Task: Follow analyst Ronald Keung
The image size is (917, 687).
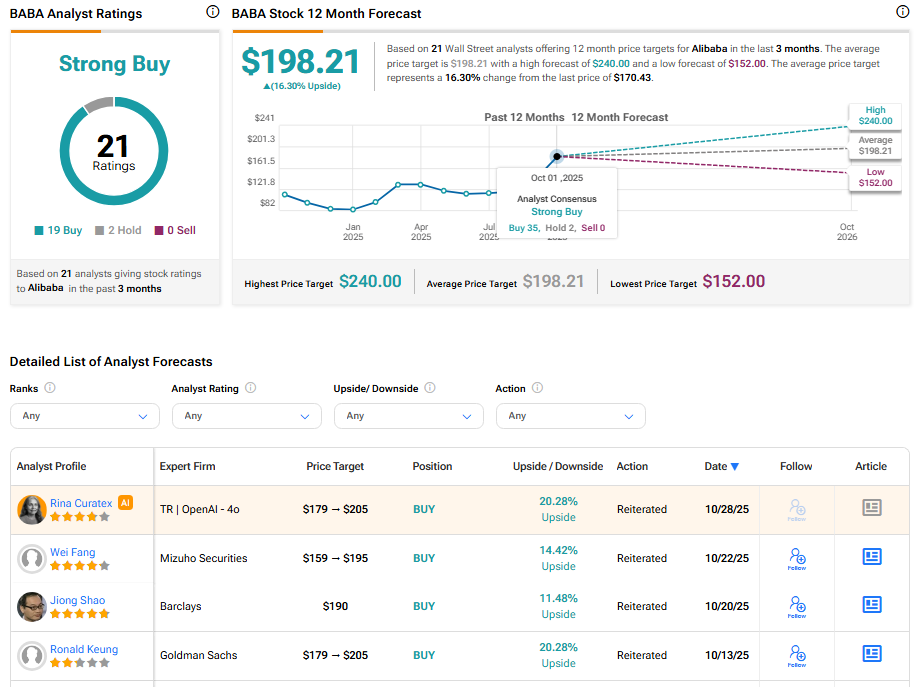Action: [797, 656]
